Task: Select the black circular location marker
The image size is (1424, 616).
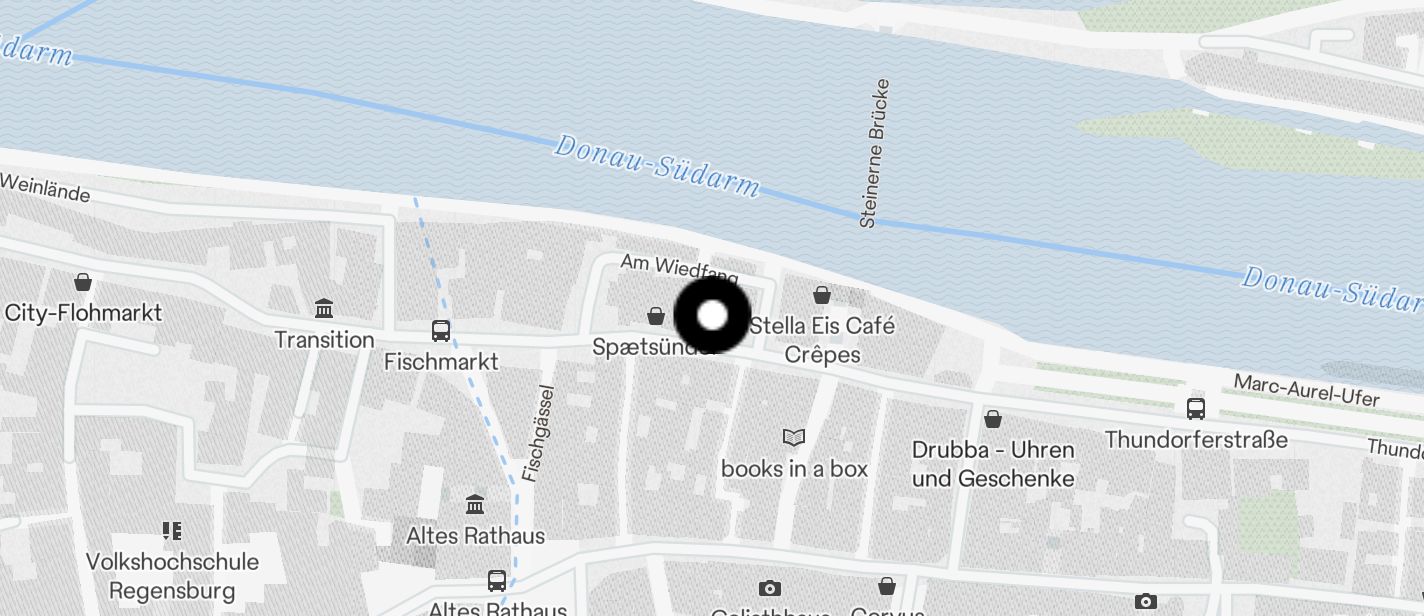Action: (x=712, y=316)
